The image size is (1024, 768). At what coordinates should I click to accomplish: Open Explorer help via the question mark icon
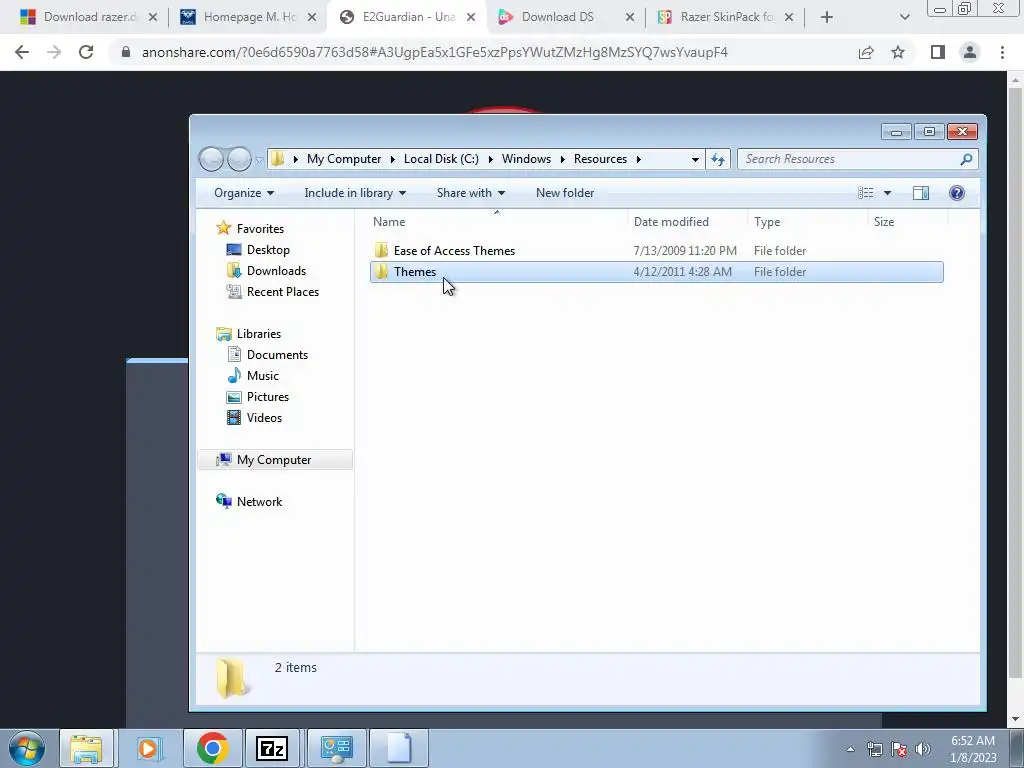[x=957, y=193]
